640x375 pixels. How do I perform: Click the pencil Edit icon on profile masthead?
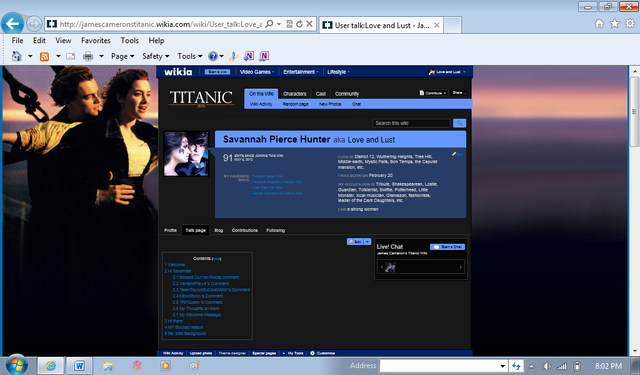[457, 154]
